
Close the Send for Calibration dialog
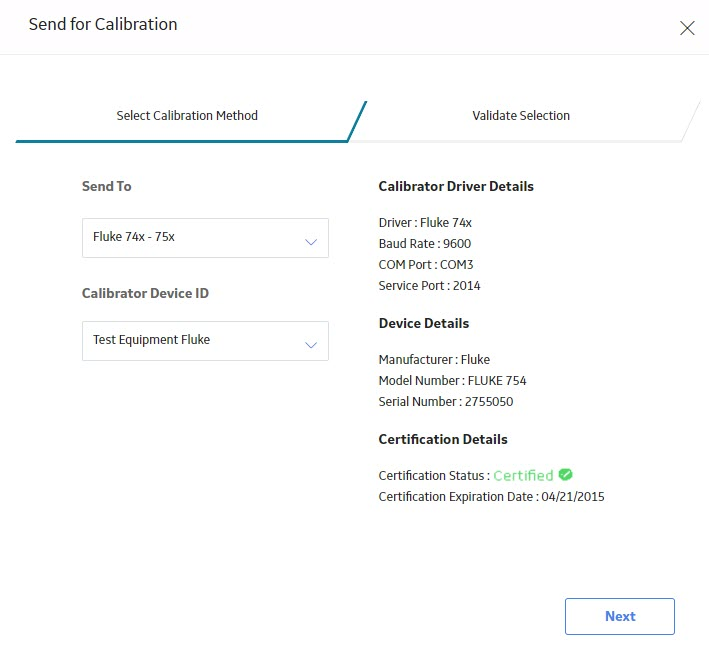687,28
